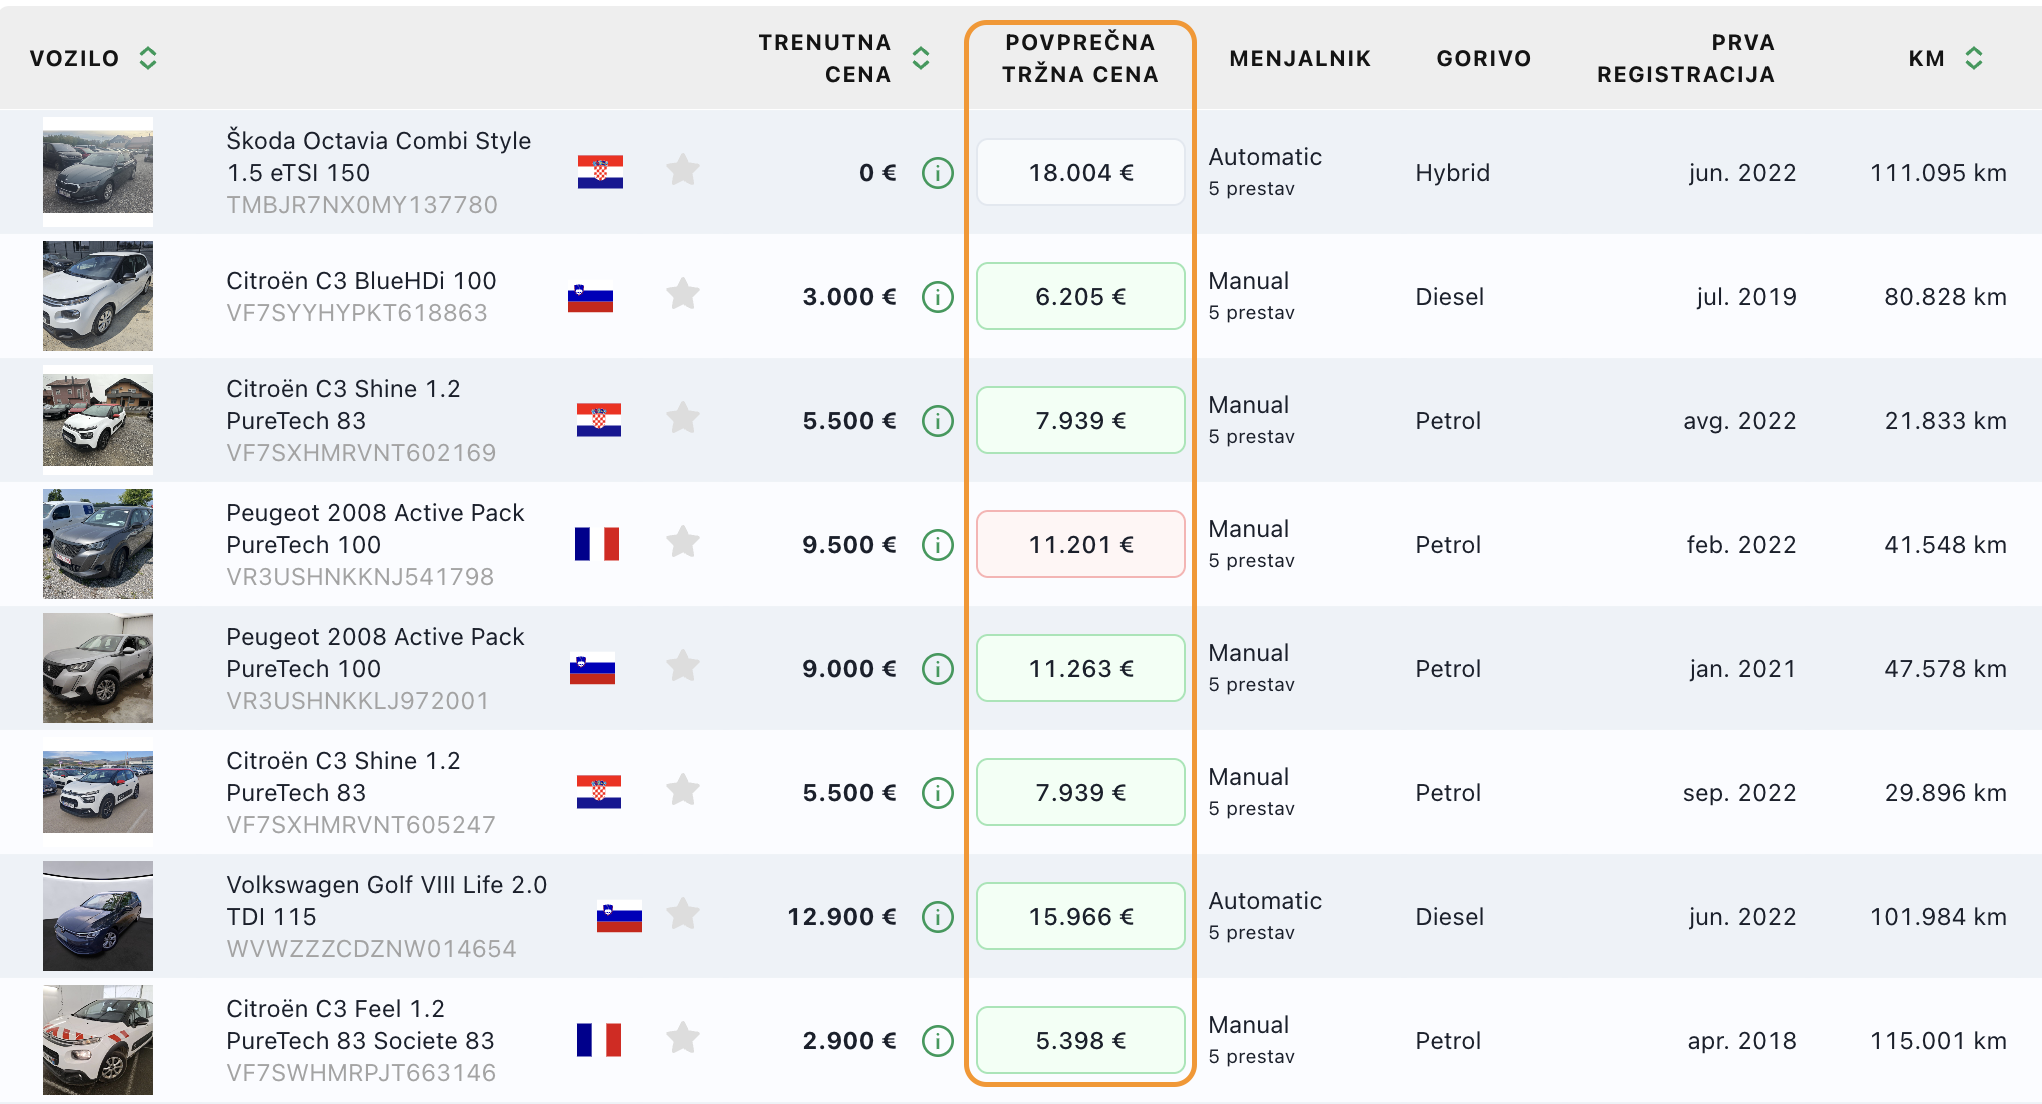Click the green 15.966 € price badge
Screen dimensions: 2042x1104
1080,917
